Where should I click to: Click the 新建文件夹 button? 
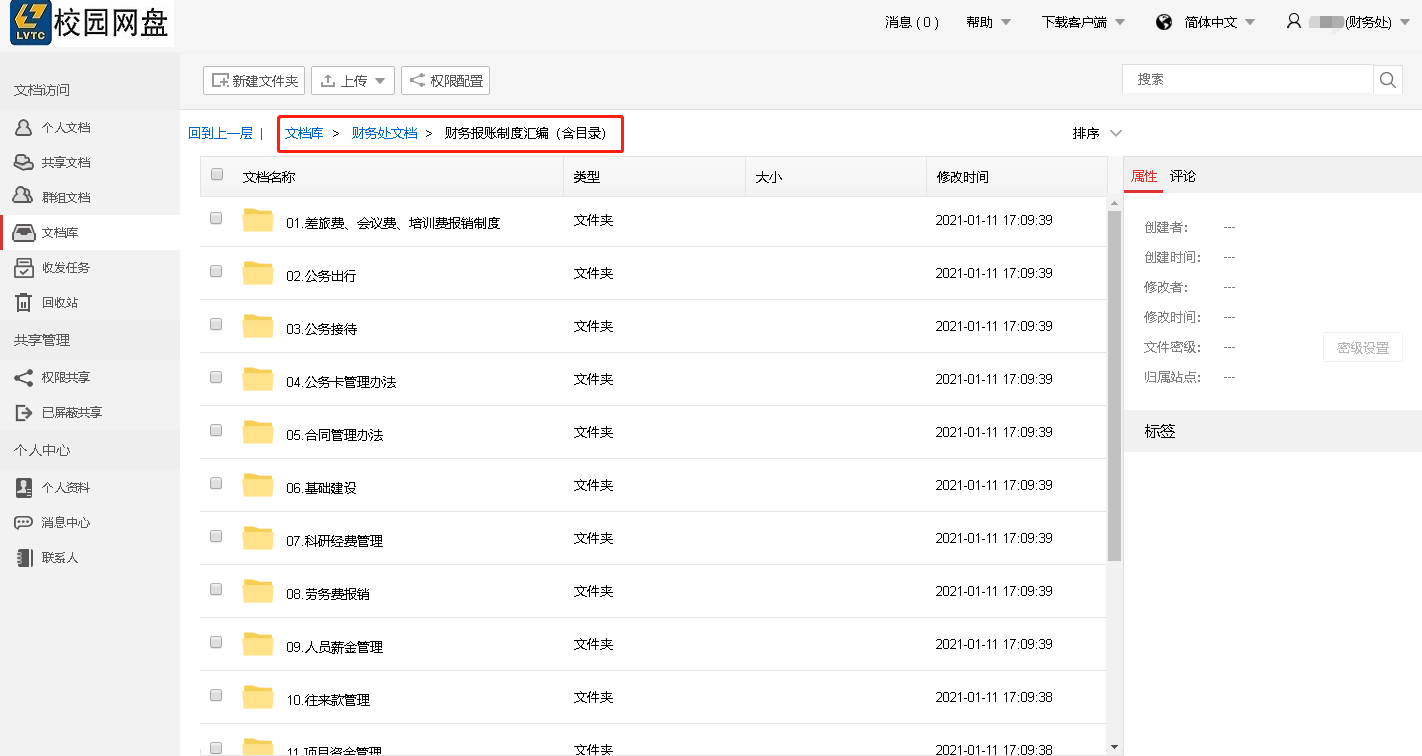click(x=254, y=81)
